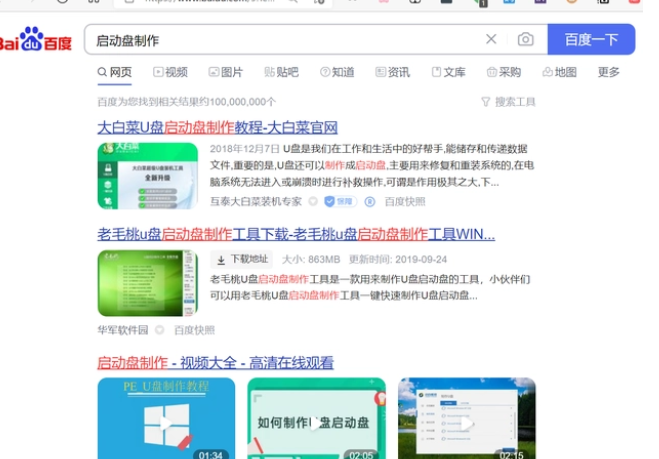Select the 网页 tab
Viewport: 659px width, 459px height.
tap(115, 72)
